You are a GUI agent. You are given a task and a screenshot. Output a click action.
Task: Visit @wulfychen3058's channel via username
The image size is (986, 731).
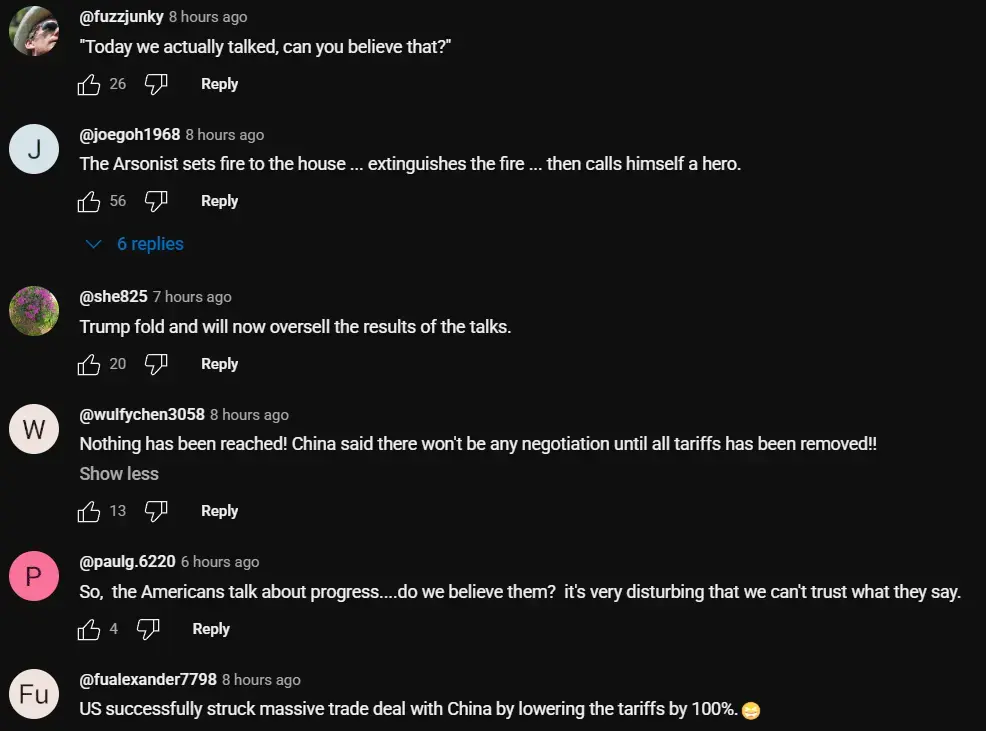[x=142, y=414]
